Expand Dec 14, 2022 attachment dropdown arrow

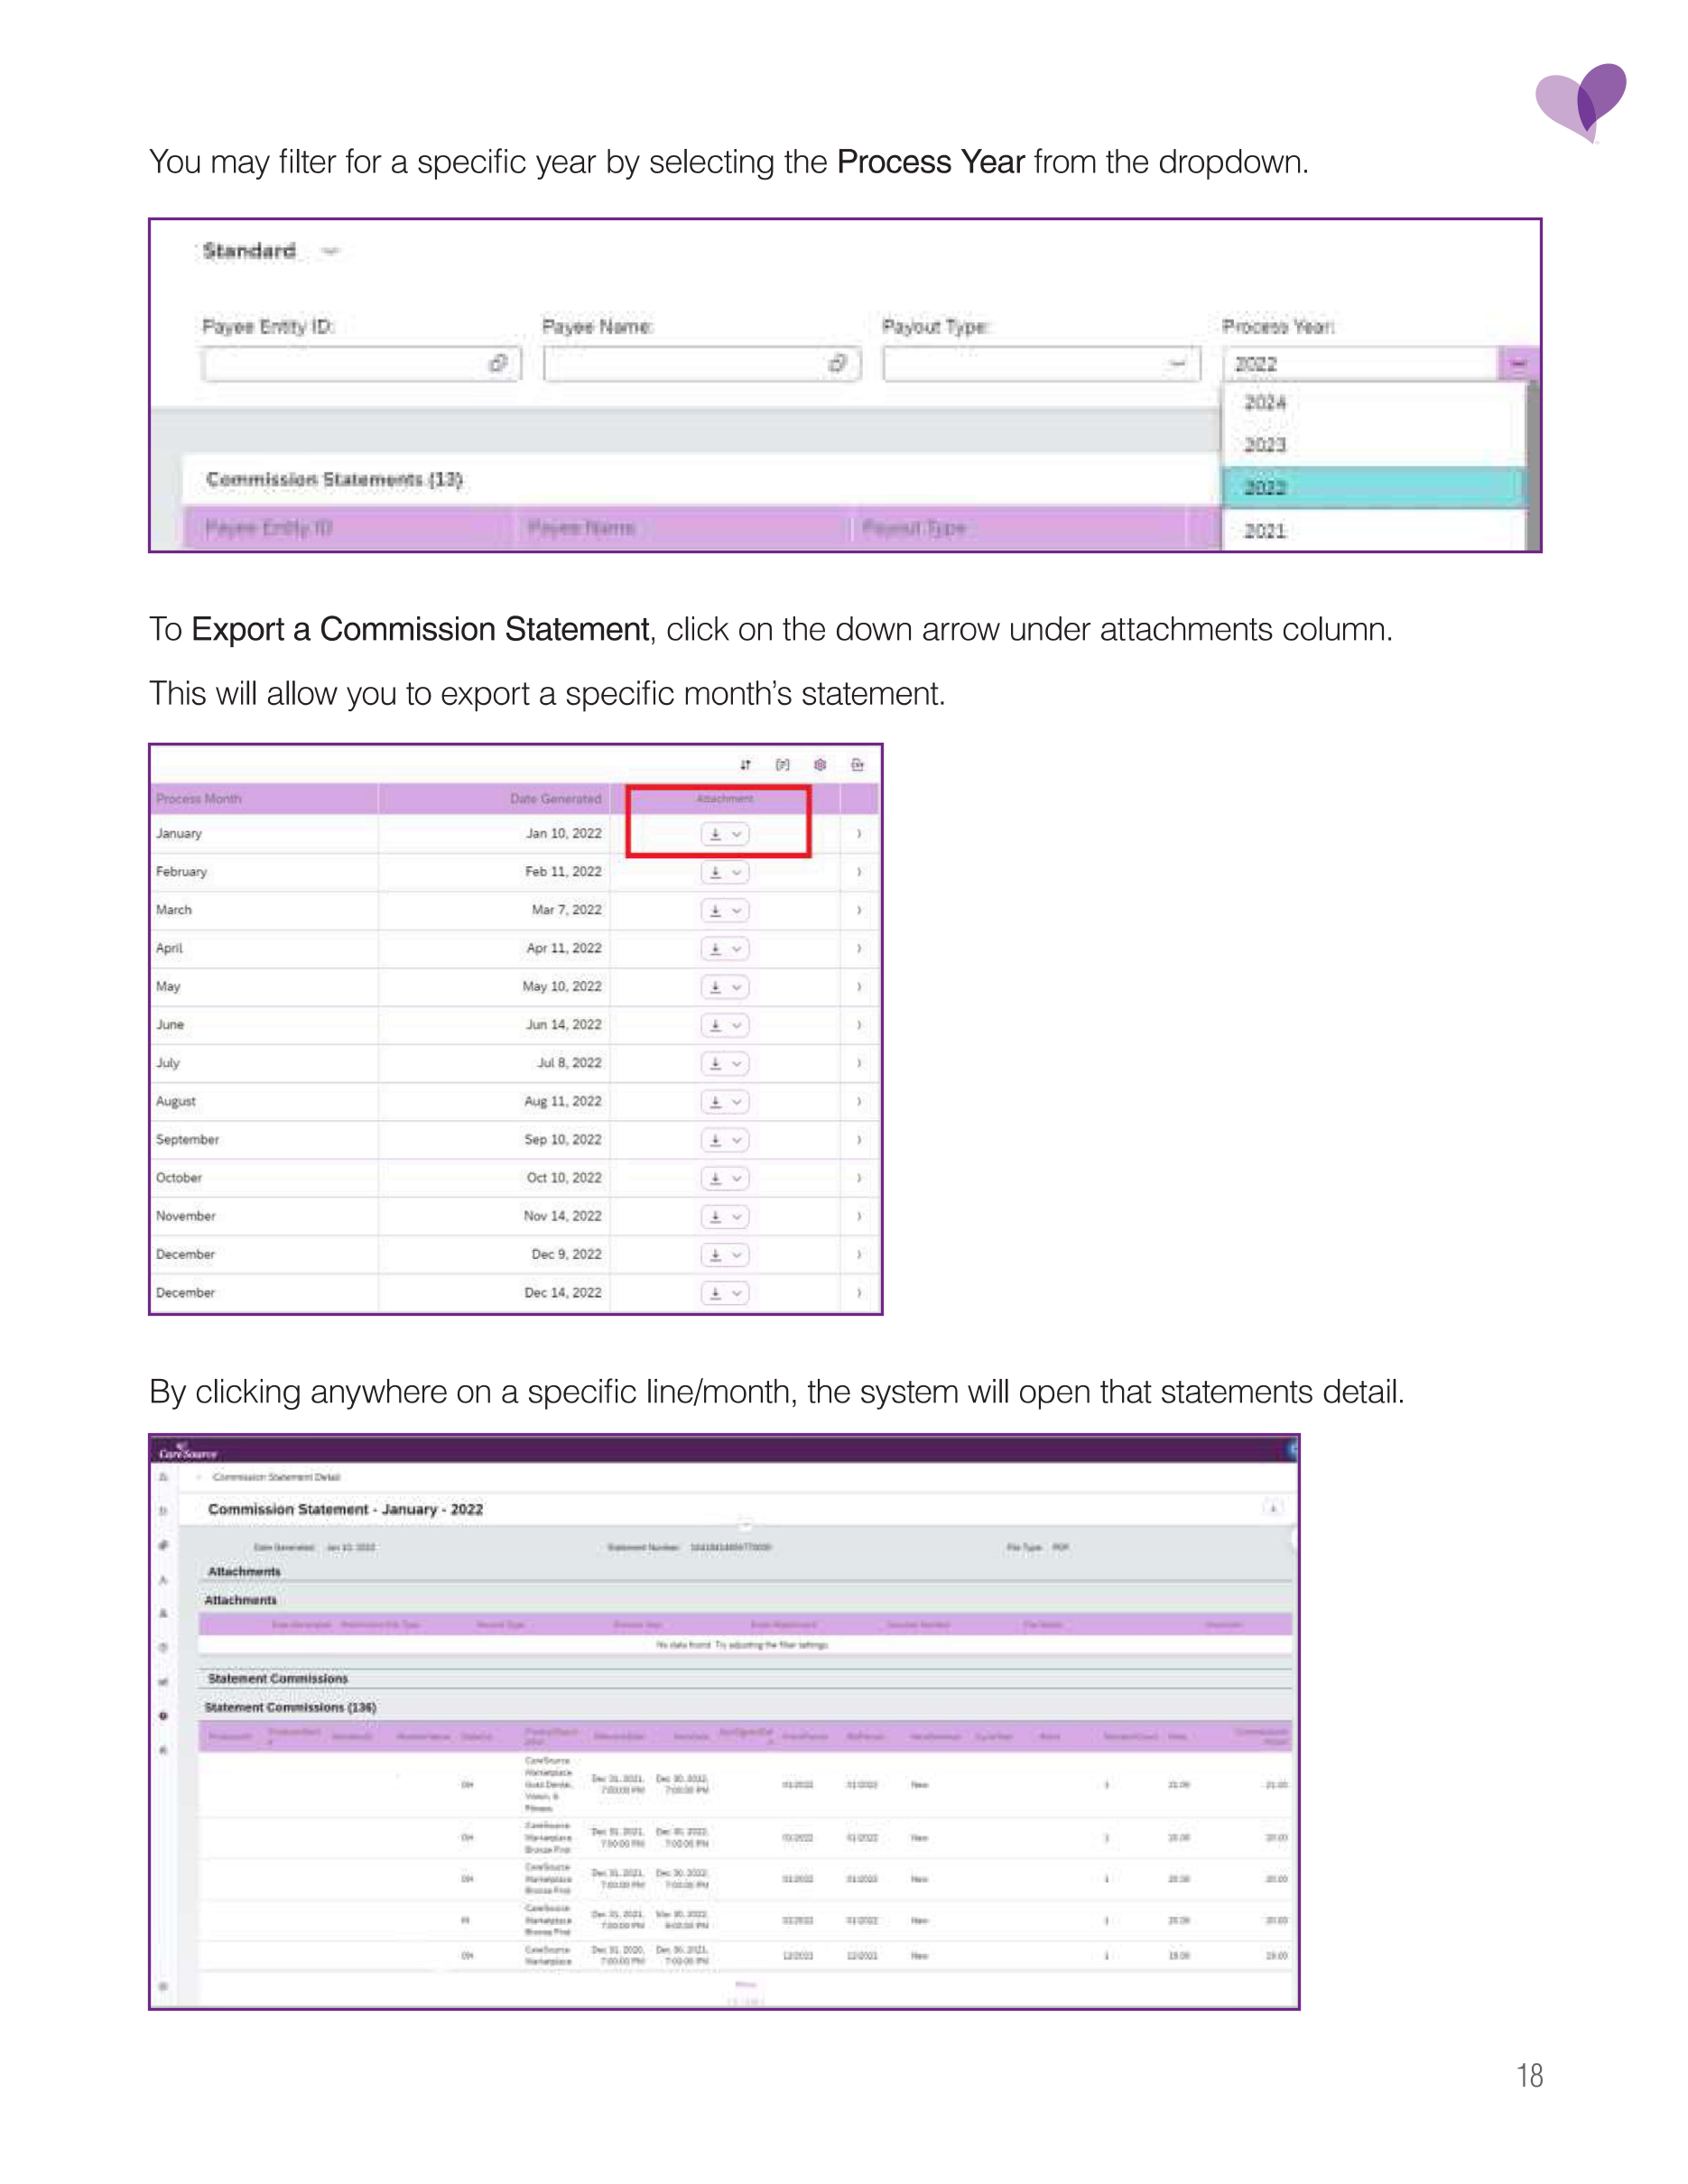(x=737, y=1293)
